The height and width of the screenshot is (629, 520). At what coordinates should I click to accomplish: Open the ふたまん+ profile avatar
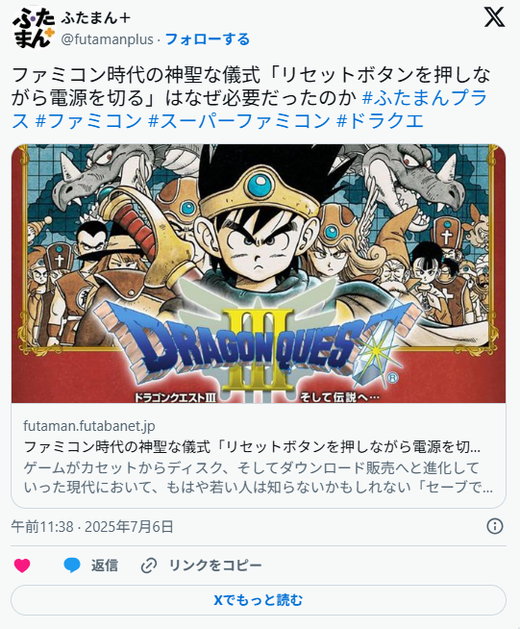coord(33,28)
